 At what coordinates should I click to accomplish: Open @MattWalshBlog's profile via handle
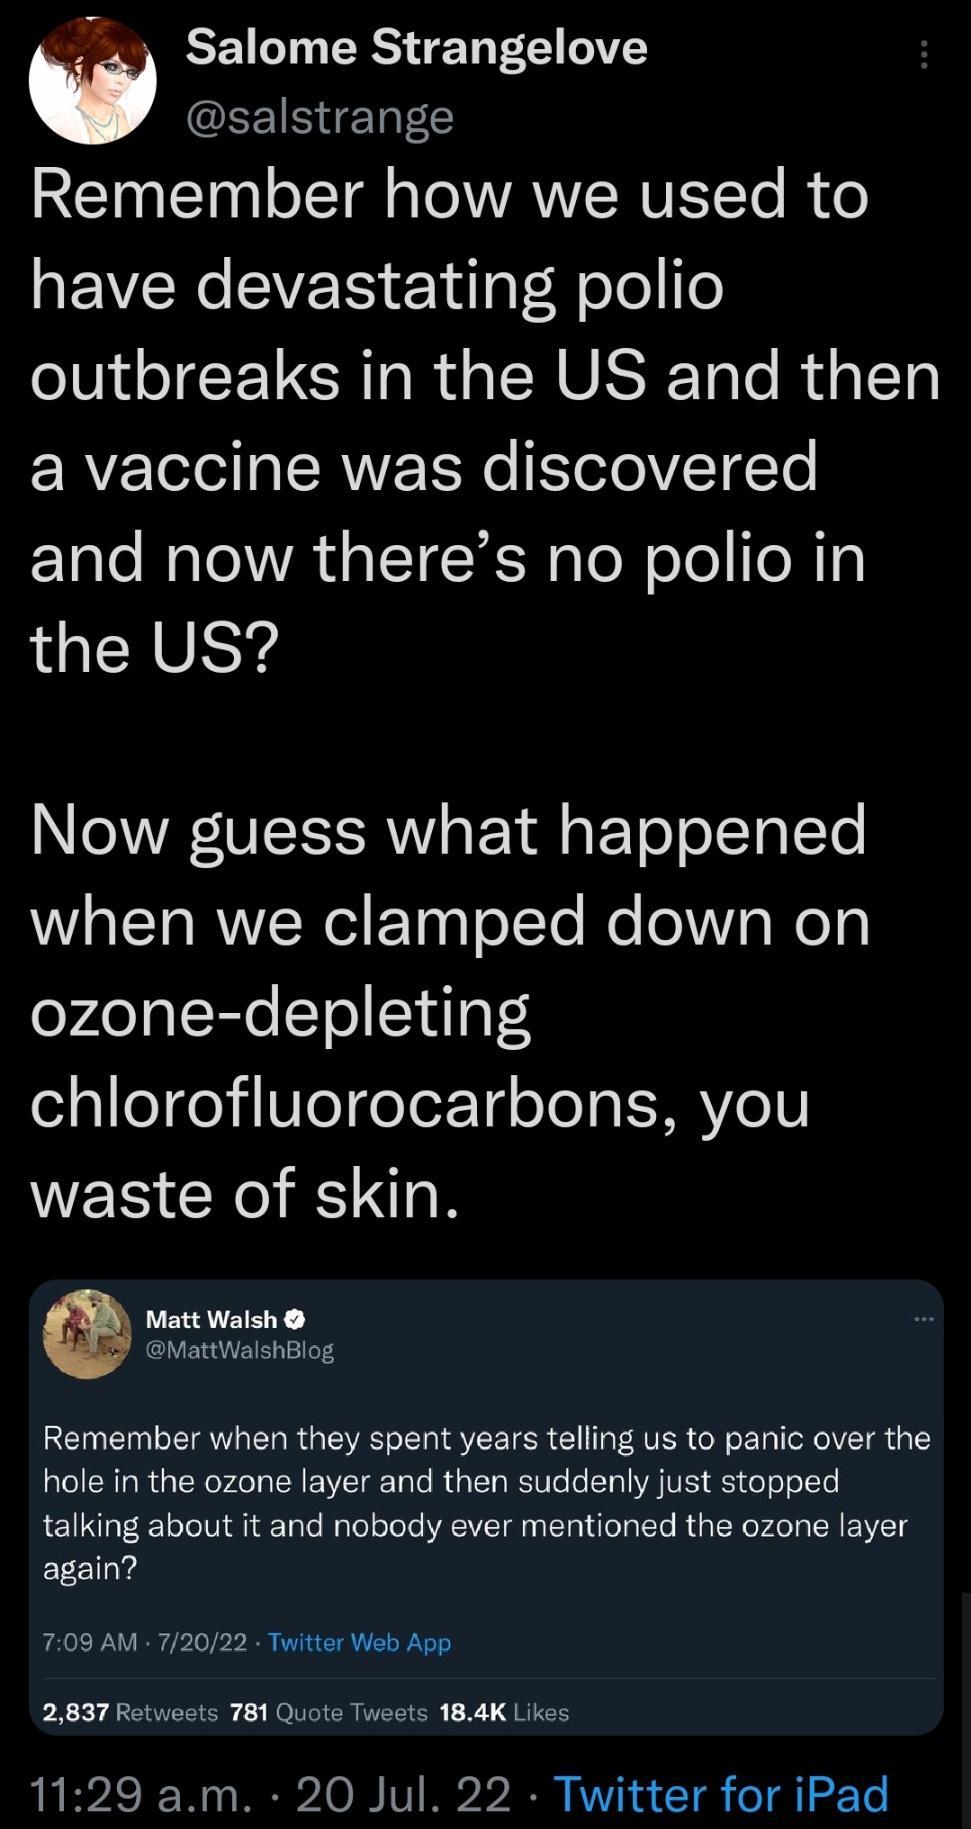(240, 1351)
